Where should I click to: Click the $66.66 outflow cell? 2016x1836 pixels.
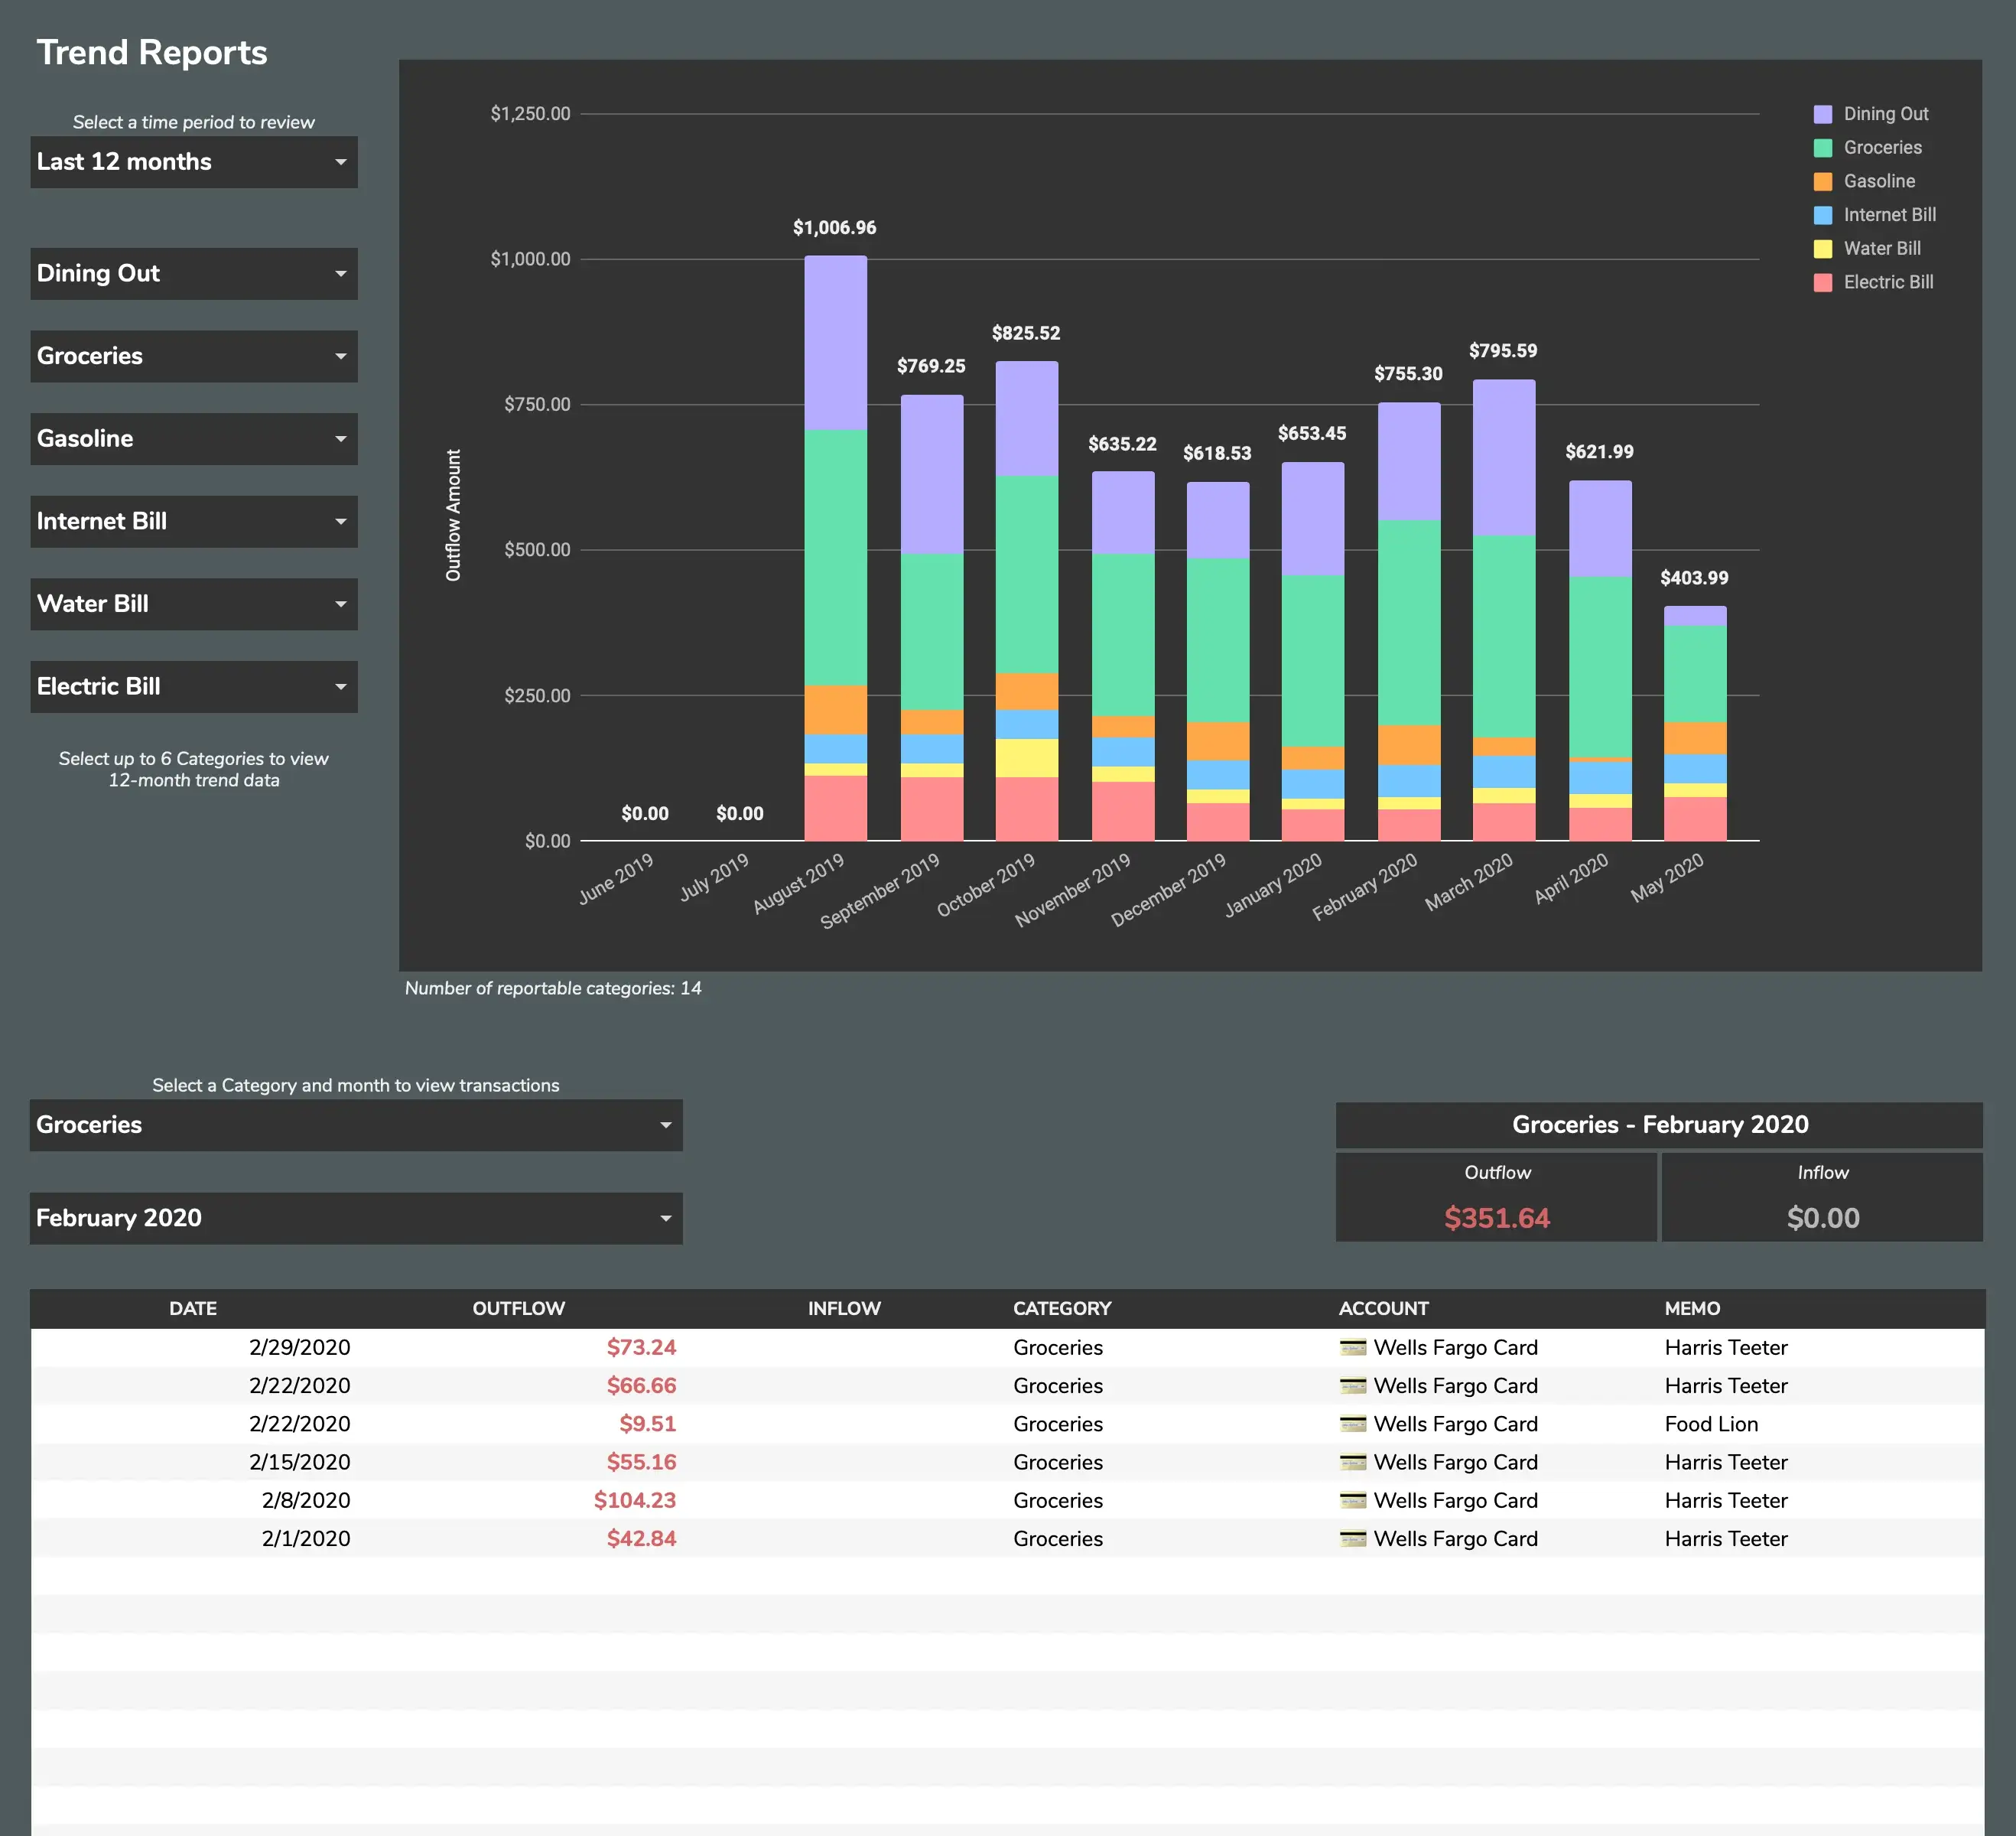tap(641, 1386)
